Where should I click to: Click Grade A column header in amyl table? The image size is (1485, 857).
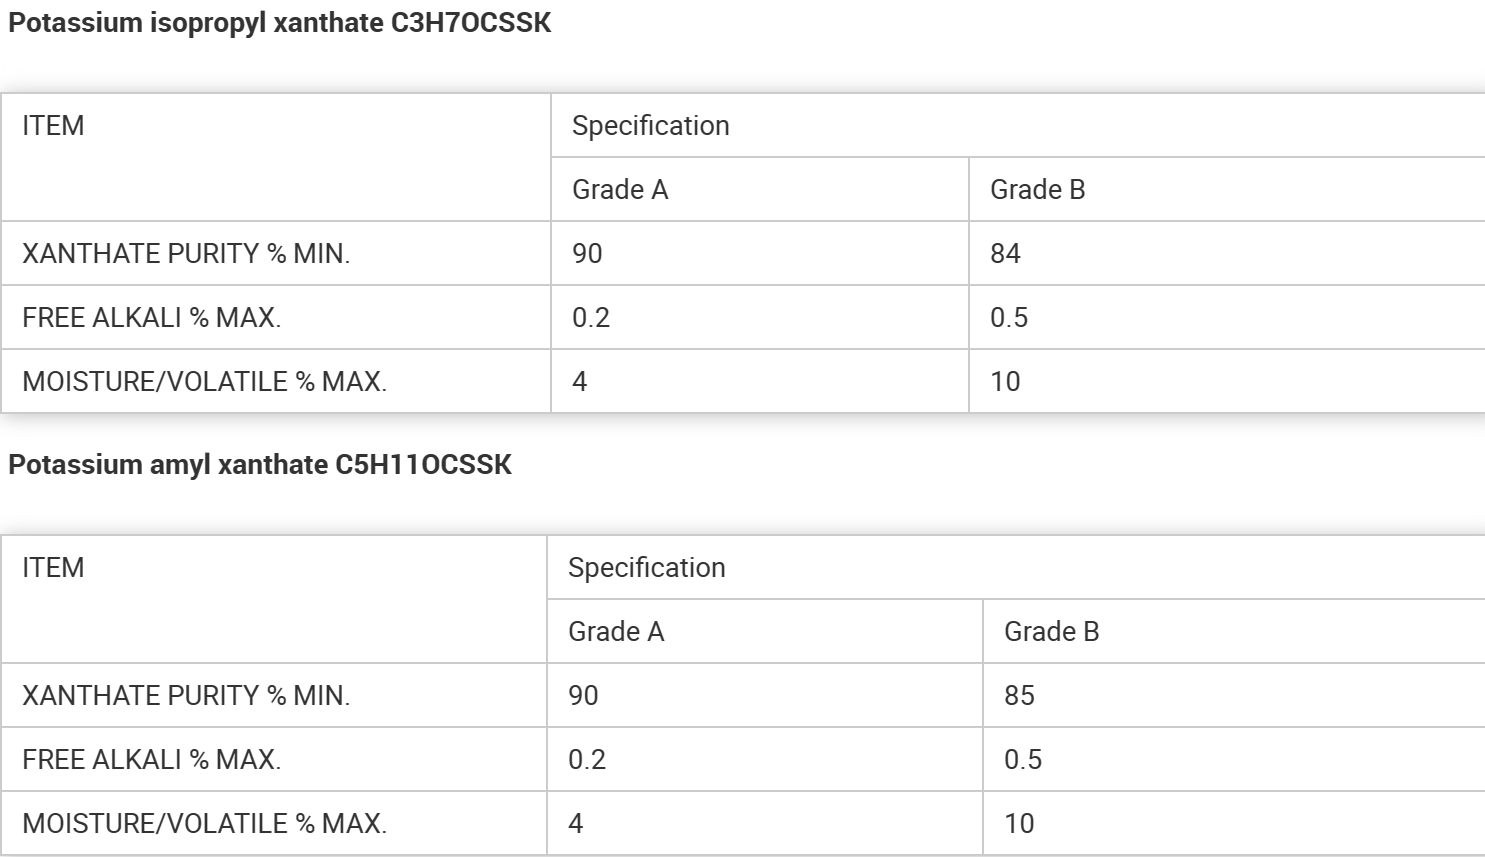pyautogui.click(x=615, y=632)
